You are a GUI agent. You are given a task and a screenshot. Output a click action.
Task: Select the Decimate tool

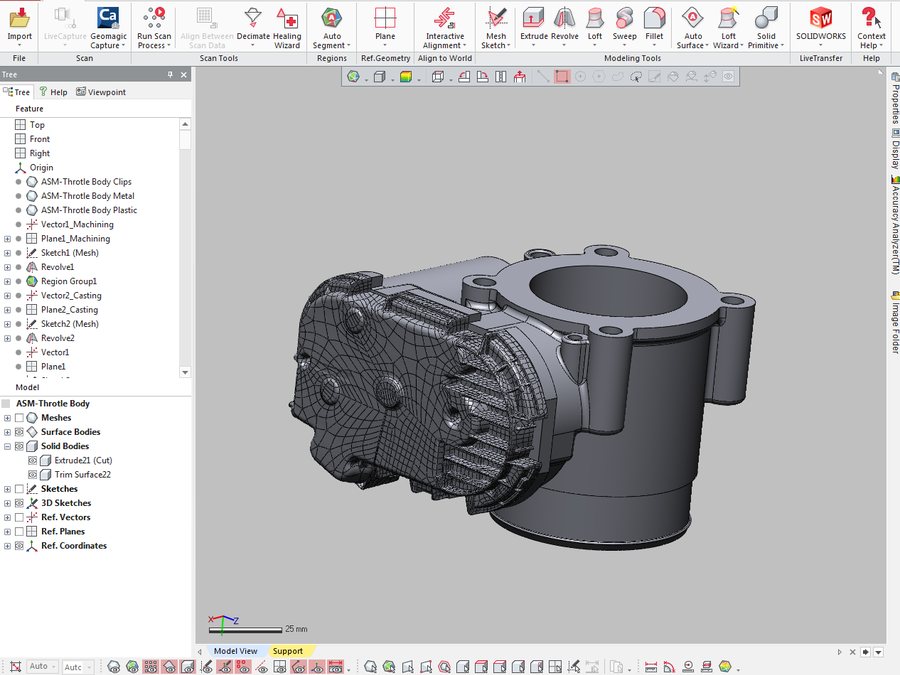pyautogui.click(x=253, y=25)
